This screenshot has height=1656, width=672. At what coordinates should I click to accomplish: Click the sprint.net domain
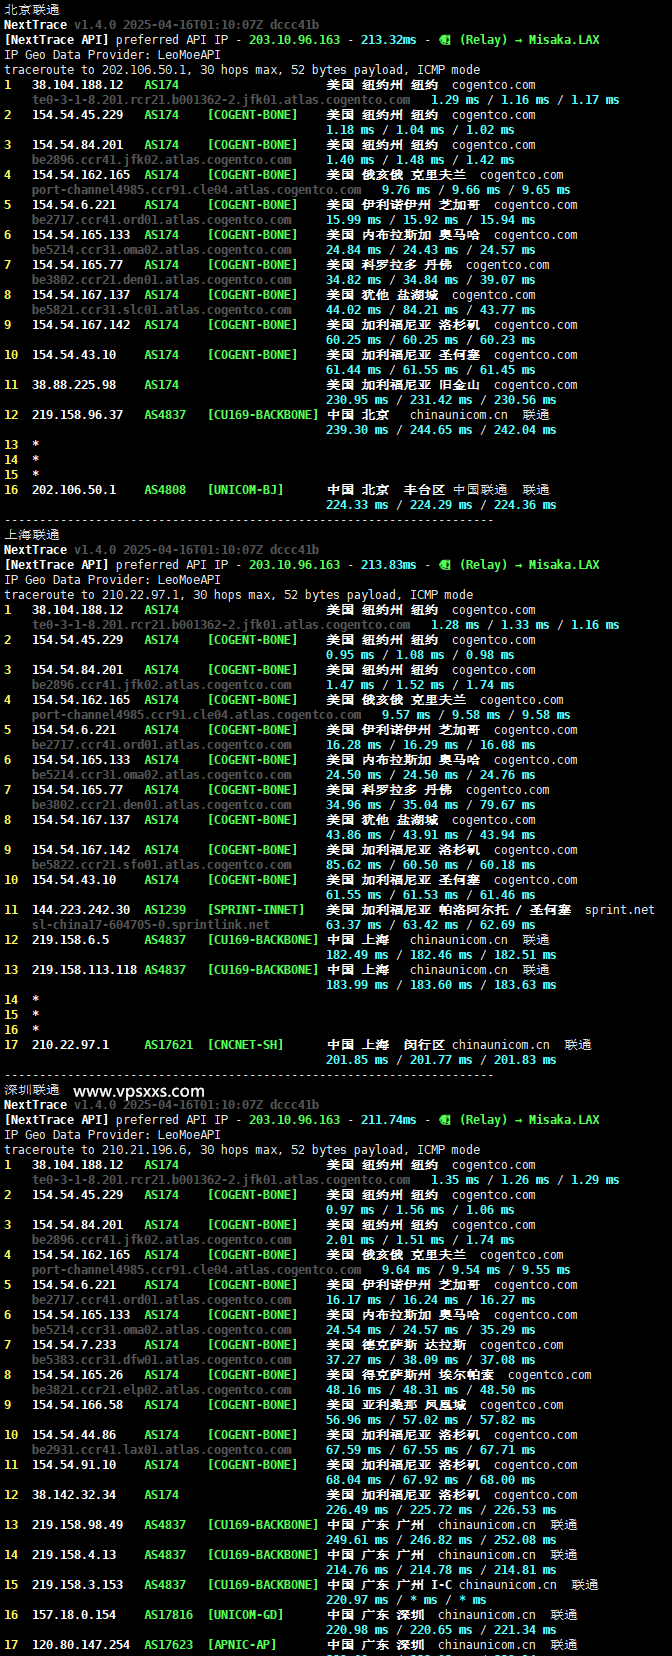tap(620, 910)
